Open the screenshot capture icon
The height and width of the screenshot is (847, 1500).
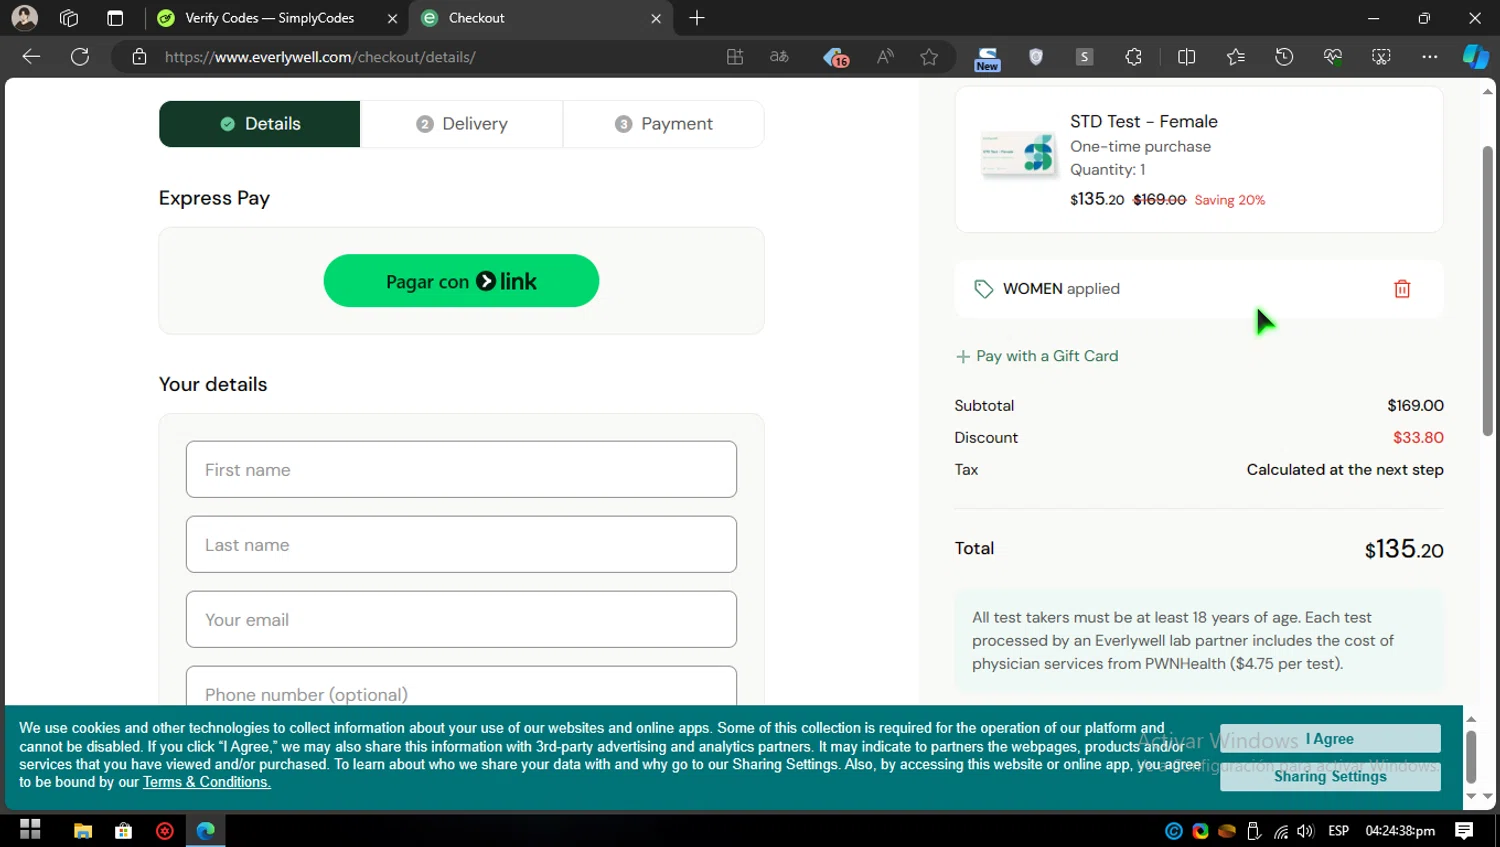(x=1381, y=57)
